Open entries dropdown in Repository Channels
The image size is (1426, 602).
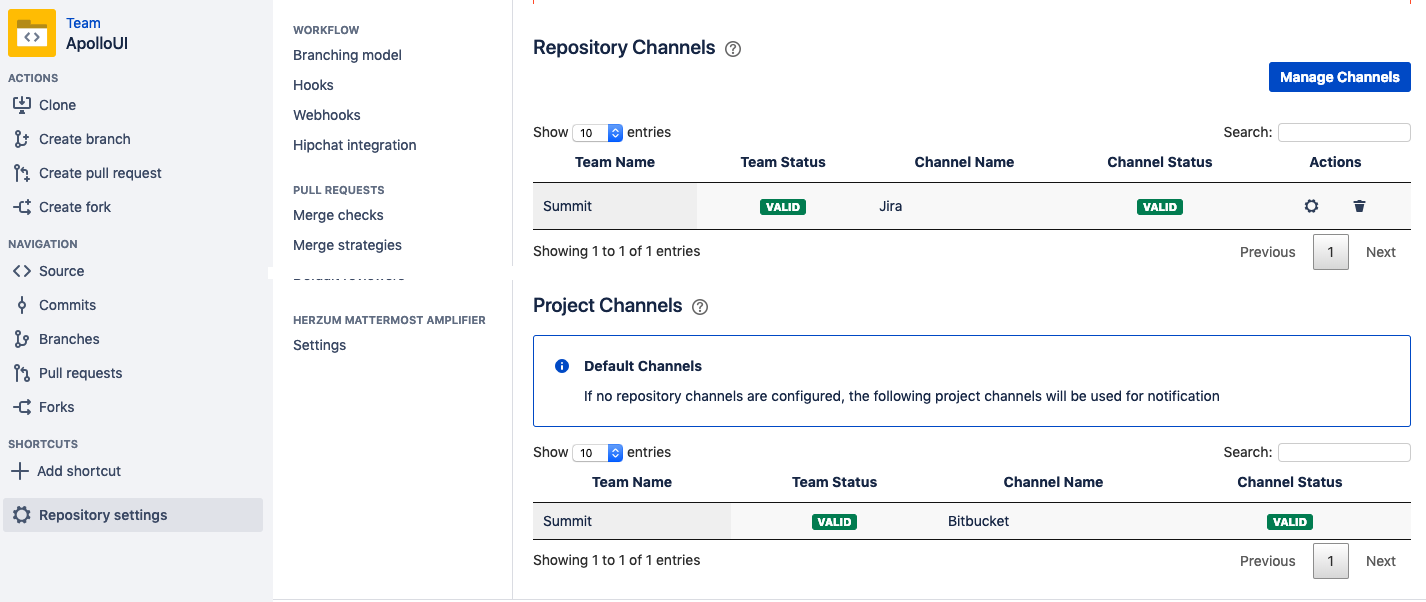tap(598, 132)
